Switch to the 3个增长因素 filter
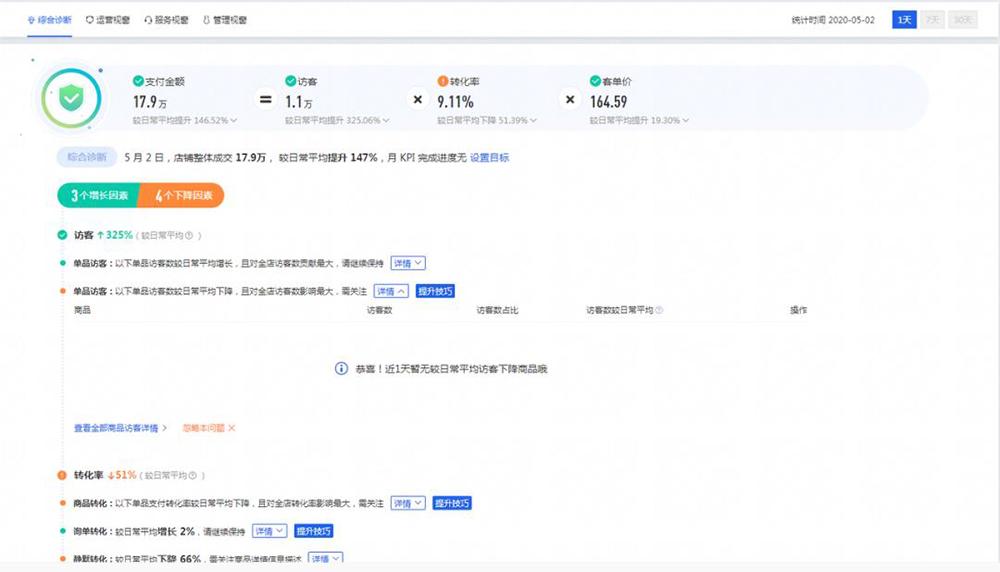This screenshot has width=1000, height=572. click(99, 196)
